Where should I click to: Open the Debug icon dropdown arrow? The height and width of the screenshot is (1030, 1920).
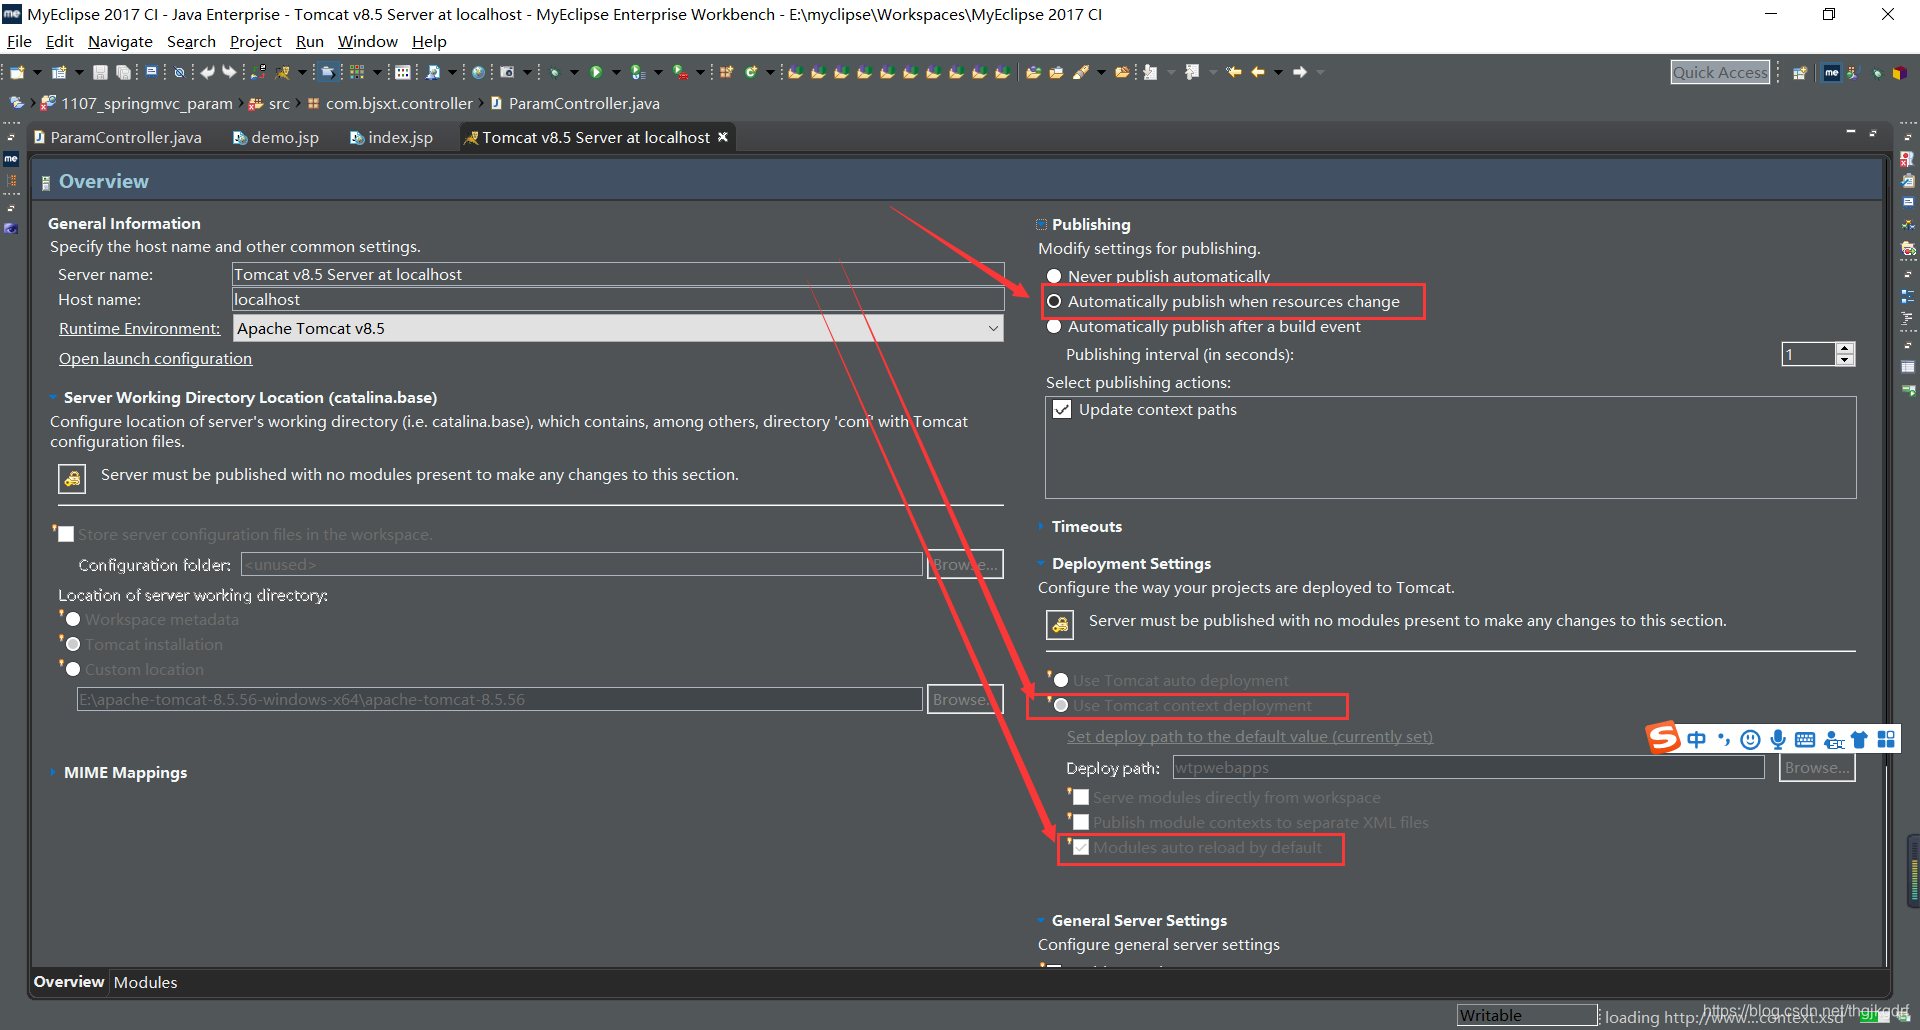[x=574, y=72]
